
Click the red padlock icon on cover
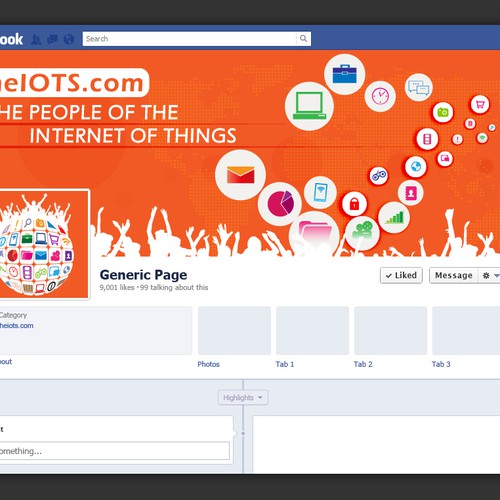354,204
